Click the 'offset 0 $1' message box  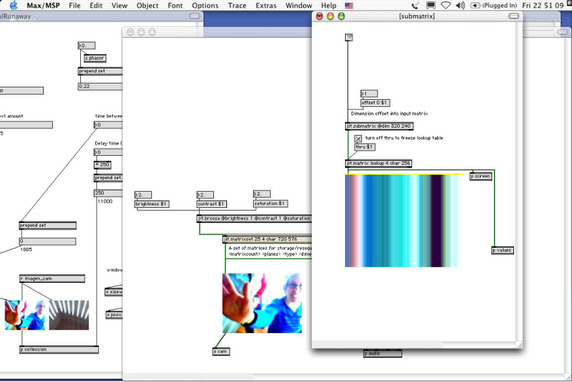[x=375, y=103]
